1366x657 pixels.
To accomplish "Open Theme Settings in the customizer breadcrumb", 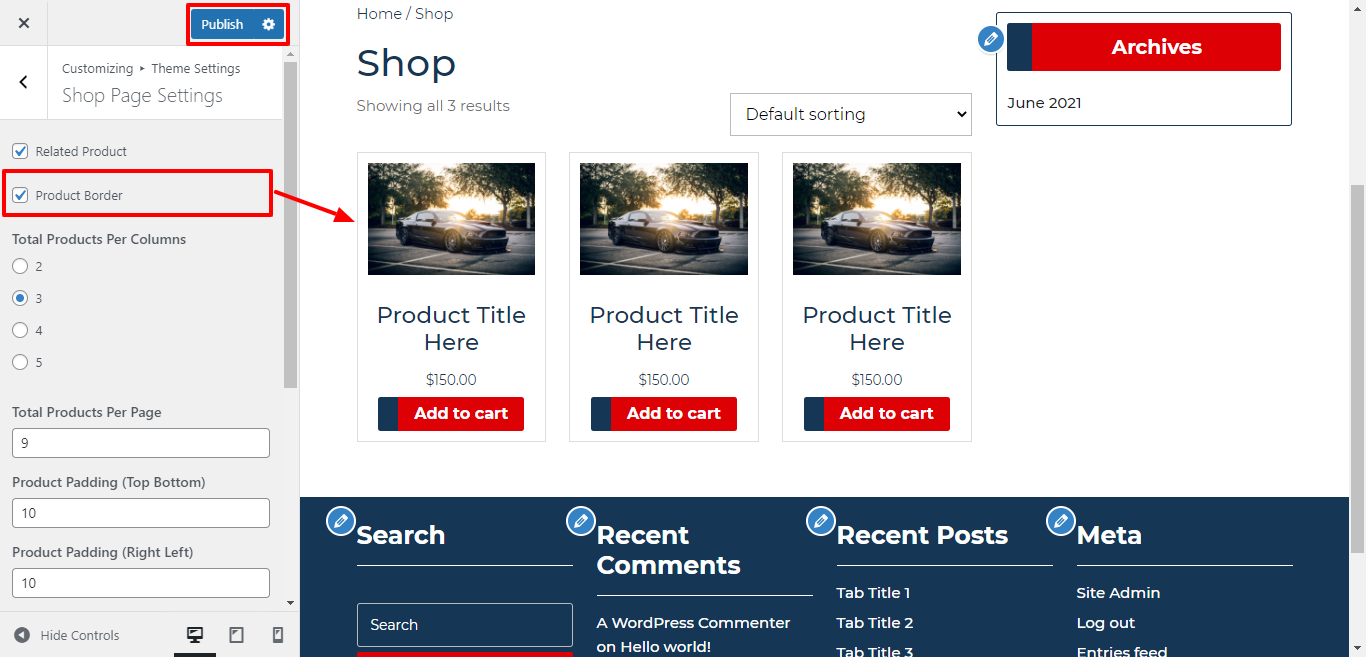I will pos(195,68).
